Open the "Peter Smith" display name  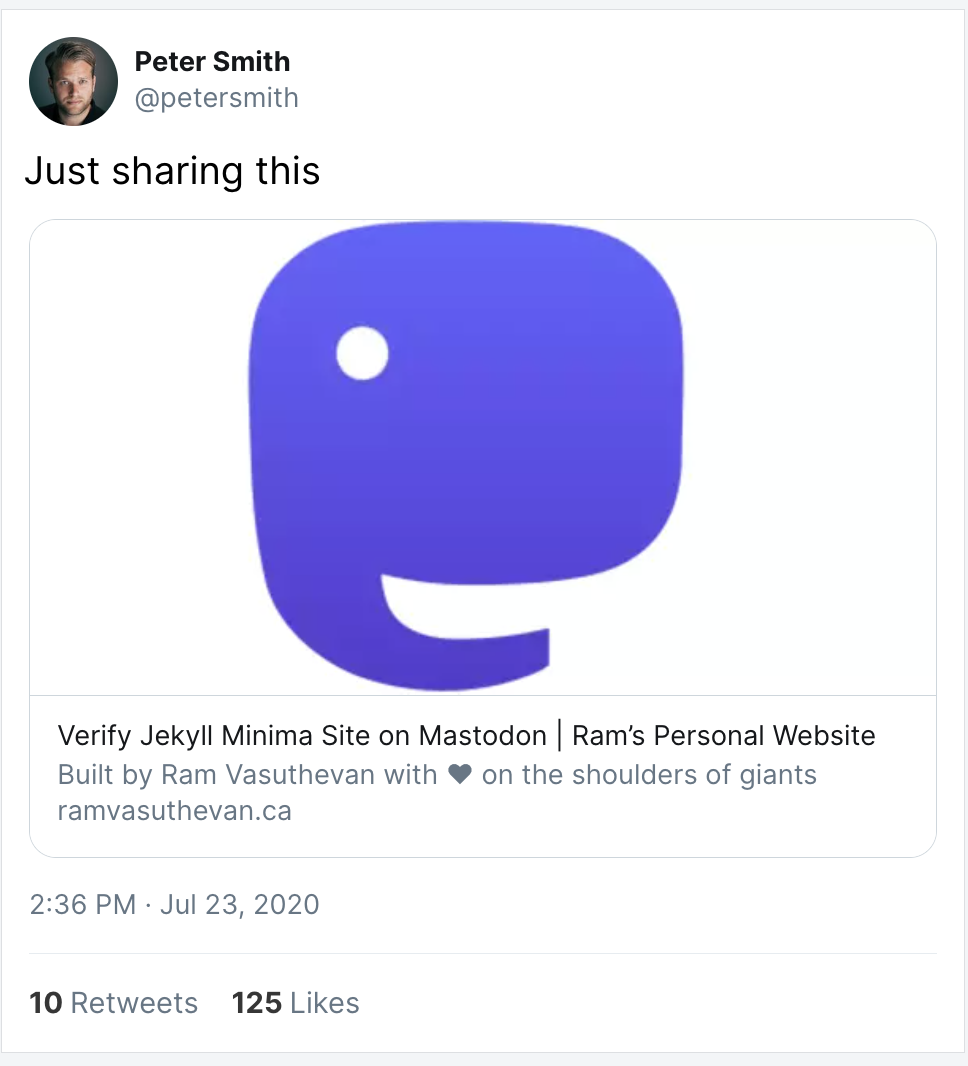point(212,62)
